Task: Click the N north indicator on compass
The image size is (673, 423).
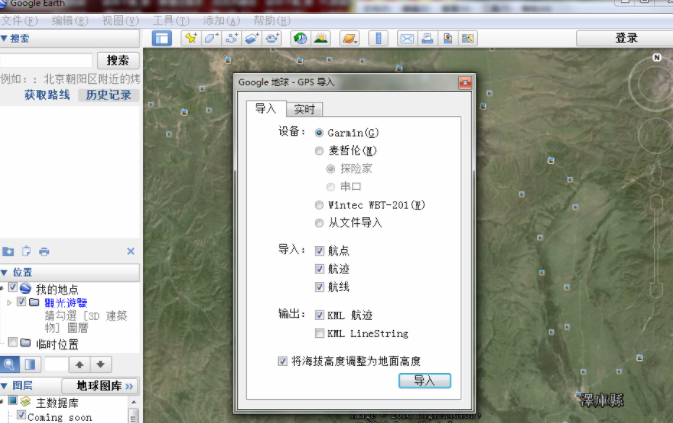Action: (656, 57)
